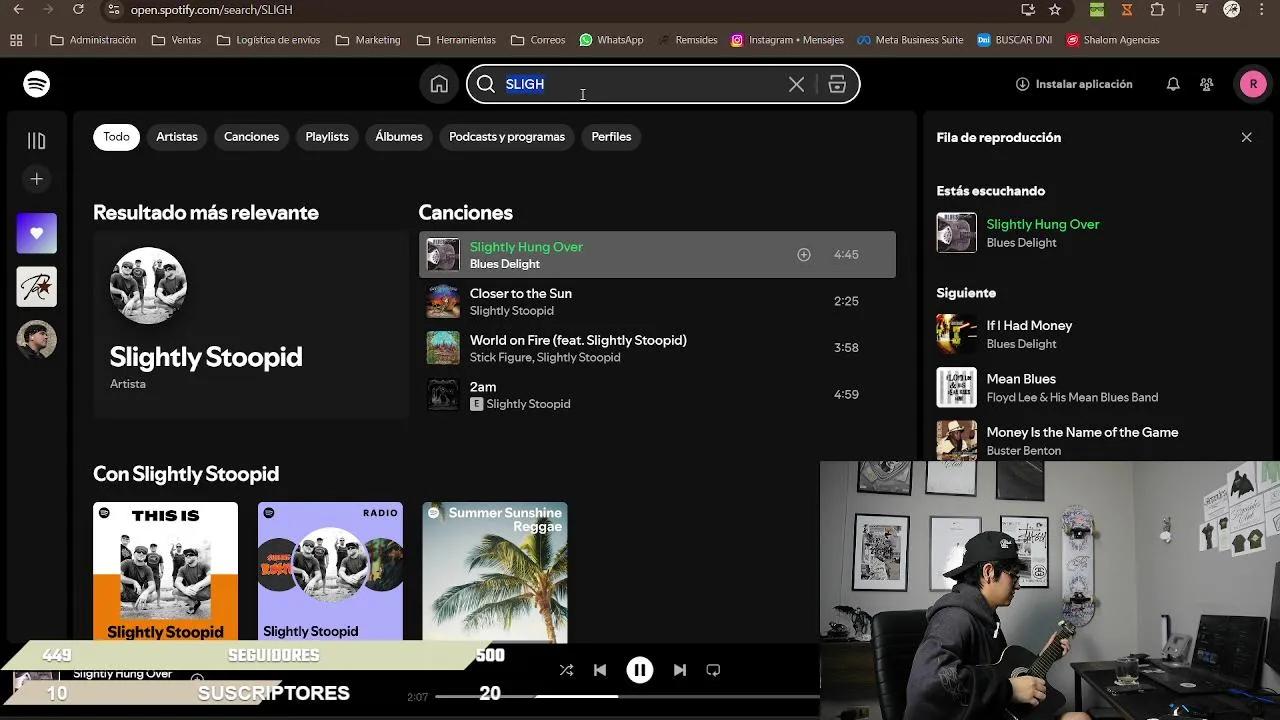This screenshot has height=720, width=1280.
Task: Go back in browser history
Action: coord(18,10)
